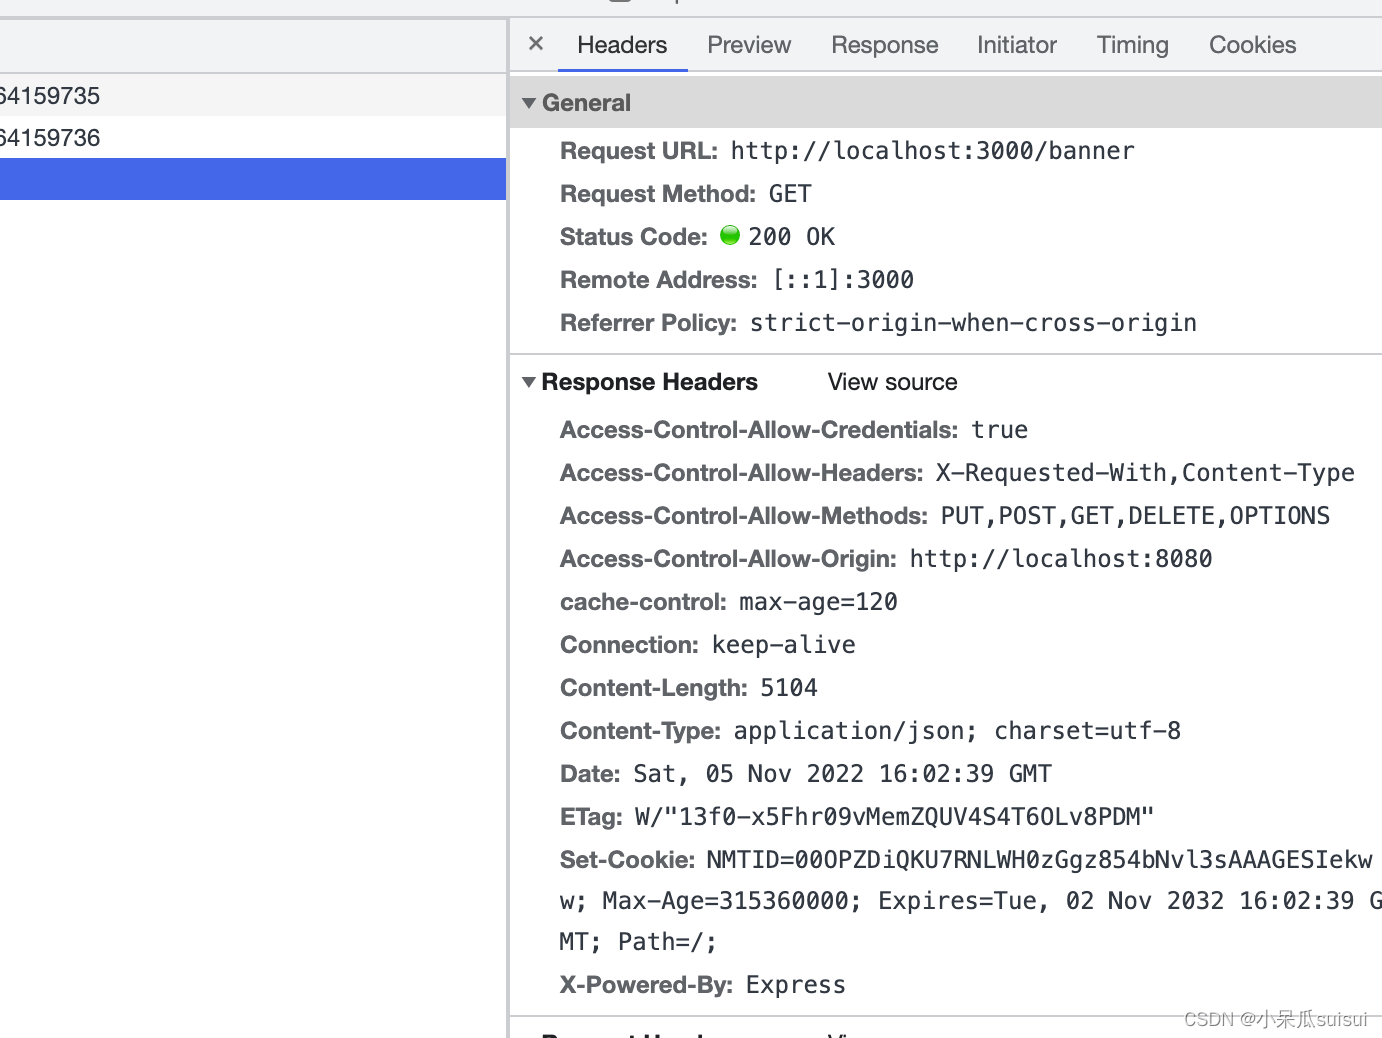Click the Access-Control-Allow-Credentials true value
Image resolution: width=1382 pixels, height=1038 pixels.
pos(999,430)
